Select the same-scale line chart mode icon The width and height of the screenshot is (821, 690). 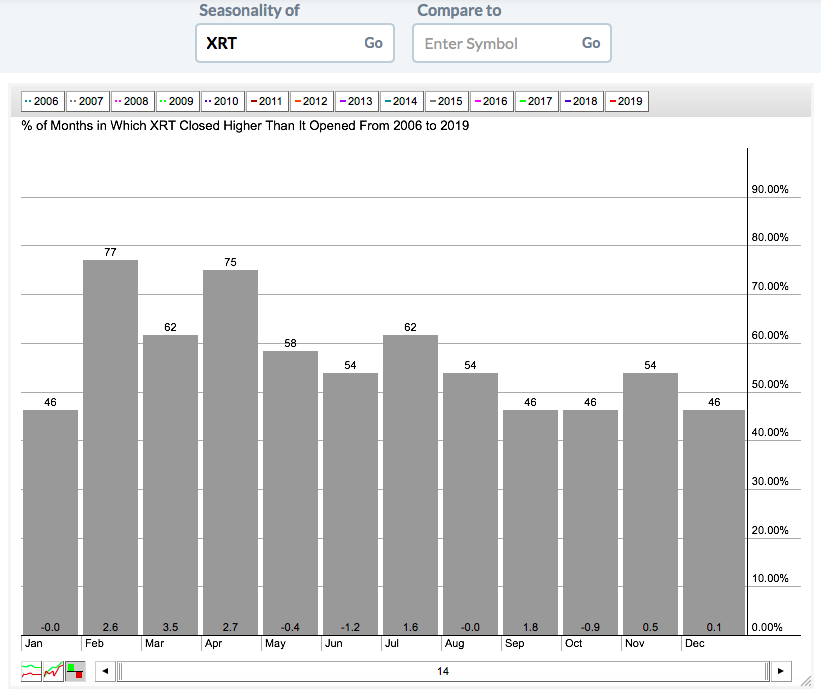tap(54, 670)
